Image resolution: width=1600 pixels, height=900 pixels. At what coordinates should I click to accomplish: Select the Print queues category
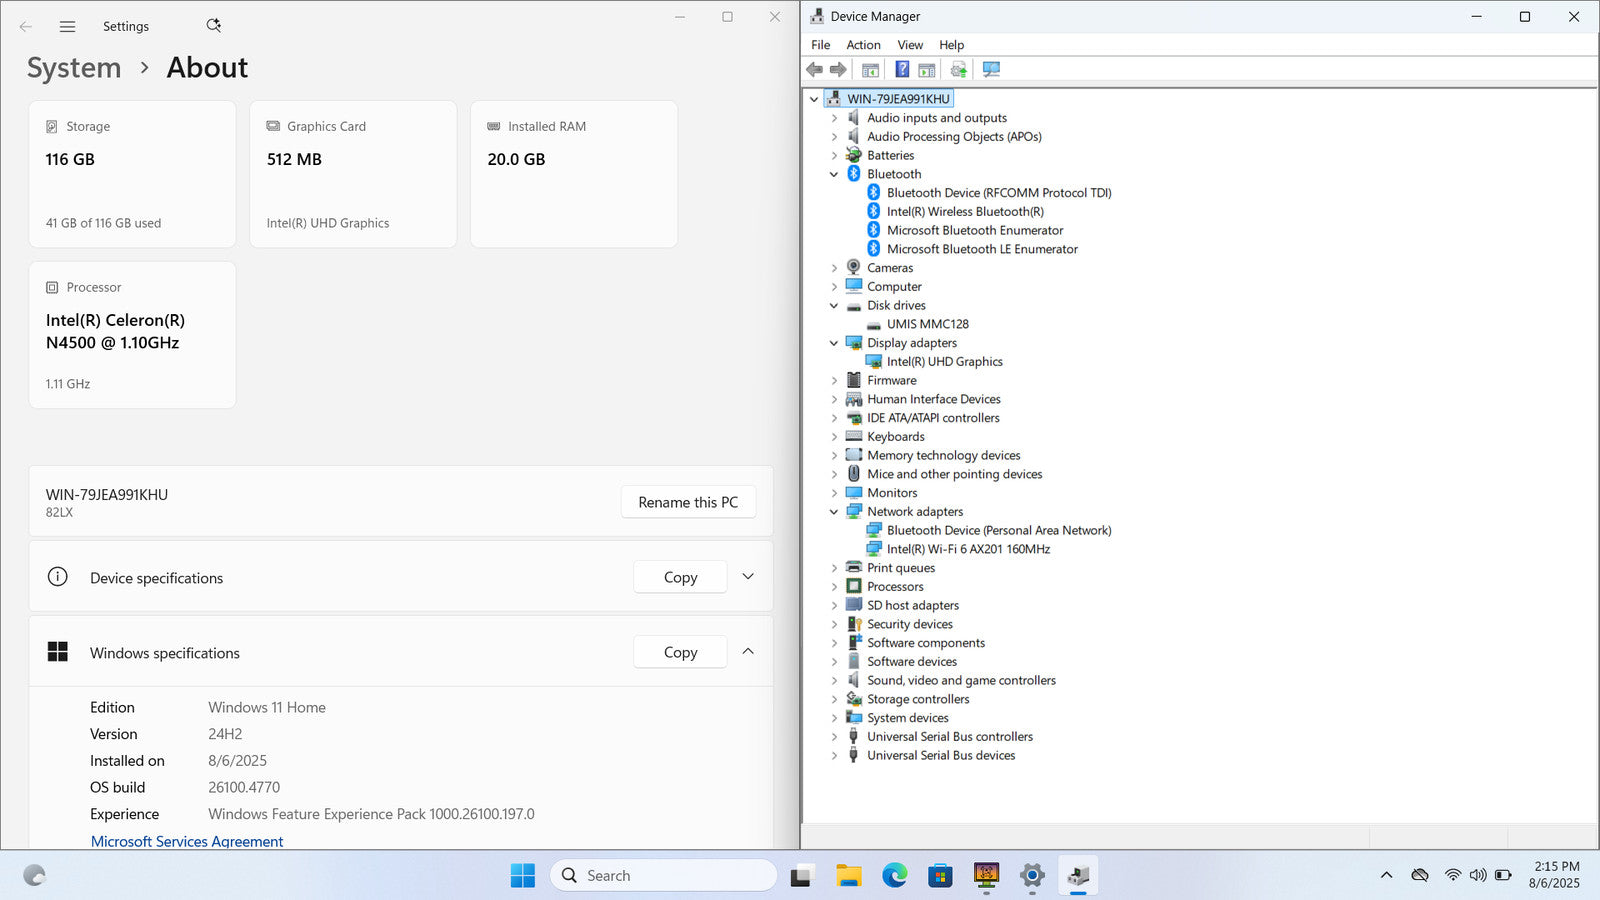[901, 568]
